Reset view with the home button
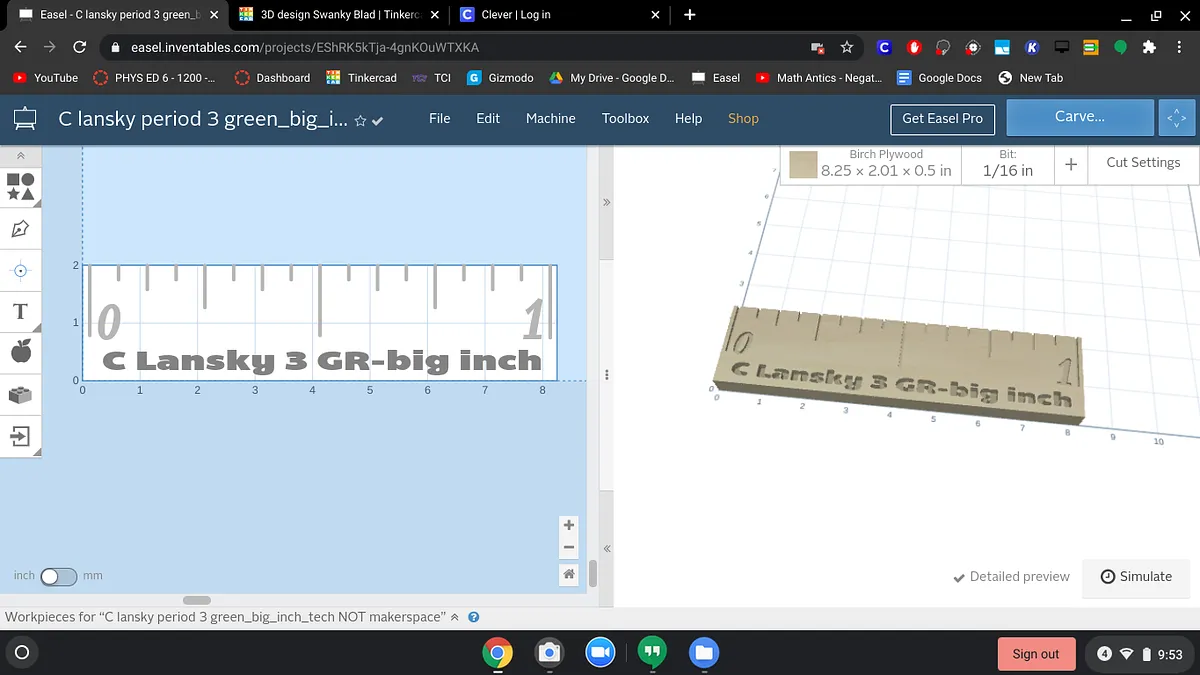Viewport: 1200px width, 675px height. [569, 574]
